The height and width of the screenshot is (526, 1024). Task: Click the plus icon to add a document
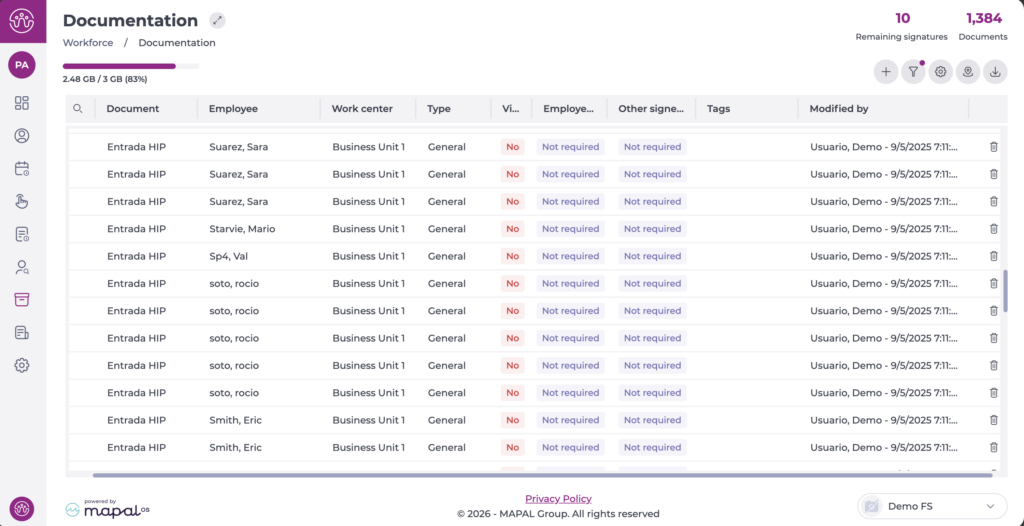coord(886,72)
